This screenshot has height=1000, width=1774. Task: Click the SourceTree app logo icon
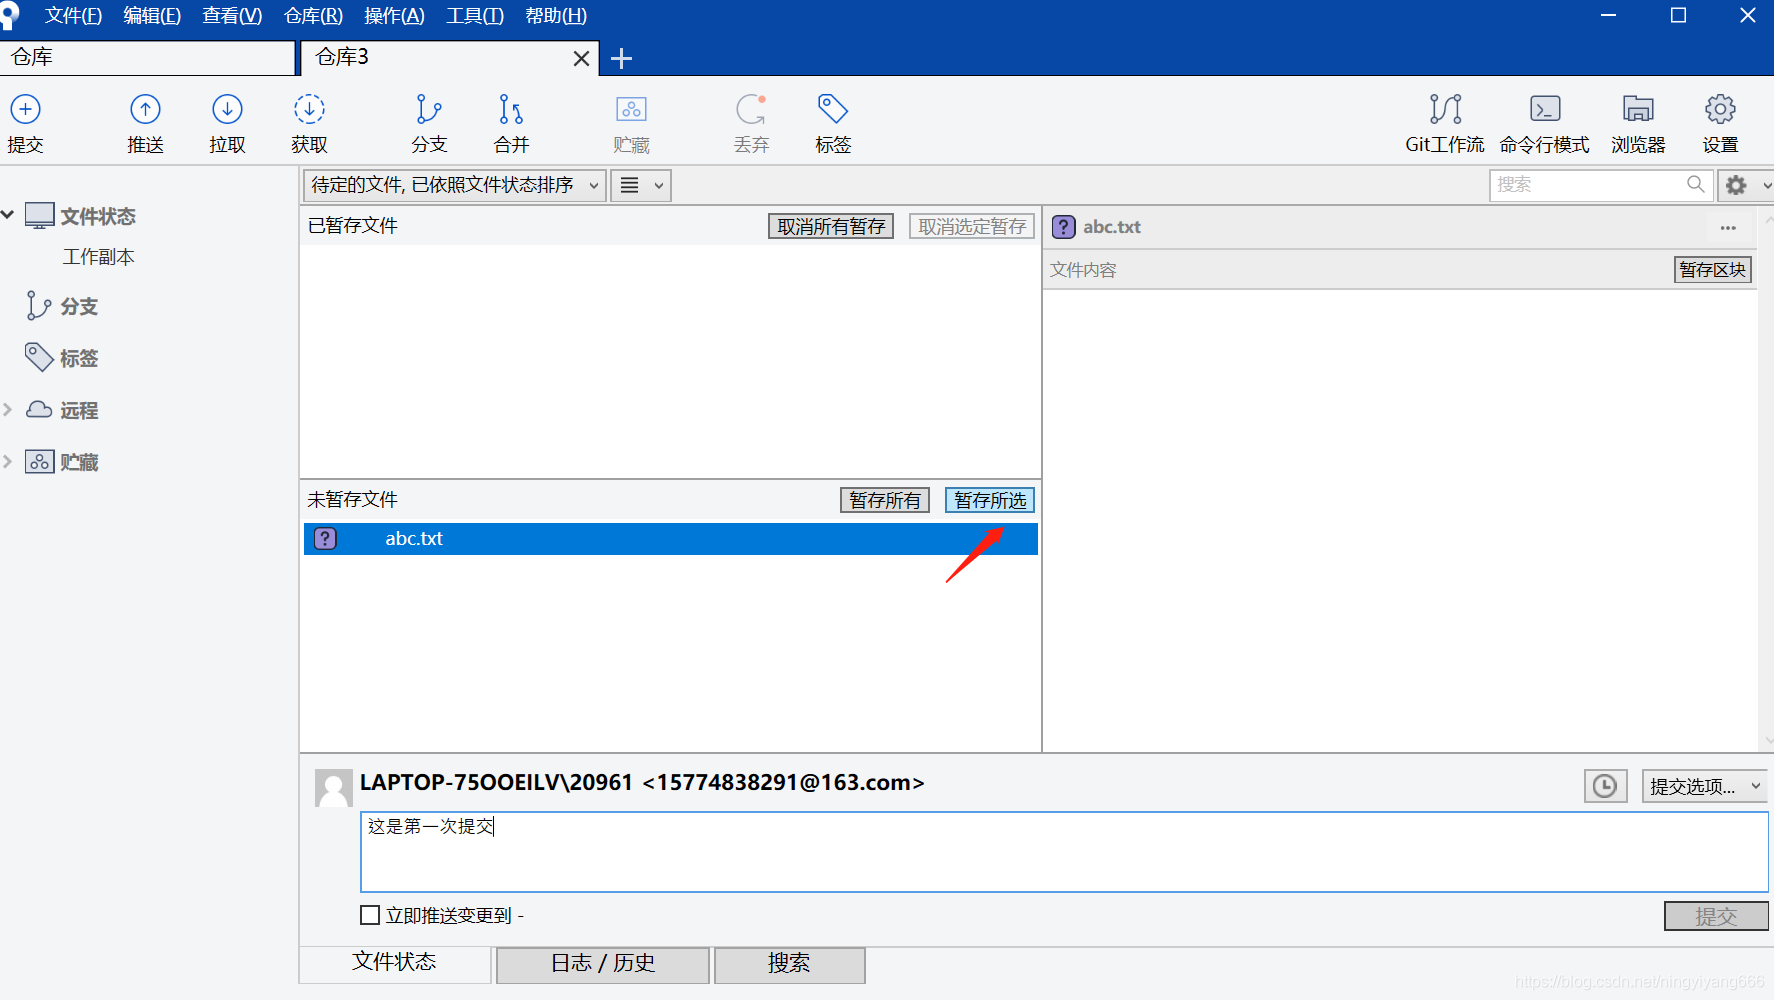point(9,15)
